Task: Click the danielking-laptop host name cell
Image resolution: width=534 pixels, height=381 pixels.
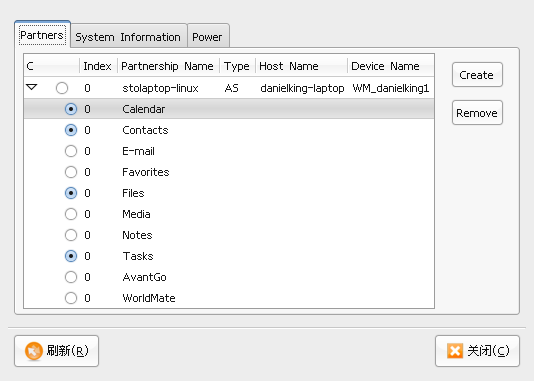Action: pyautogui.click(x=302, y=88)
